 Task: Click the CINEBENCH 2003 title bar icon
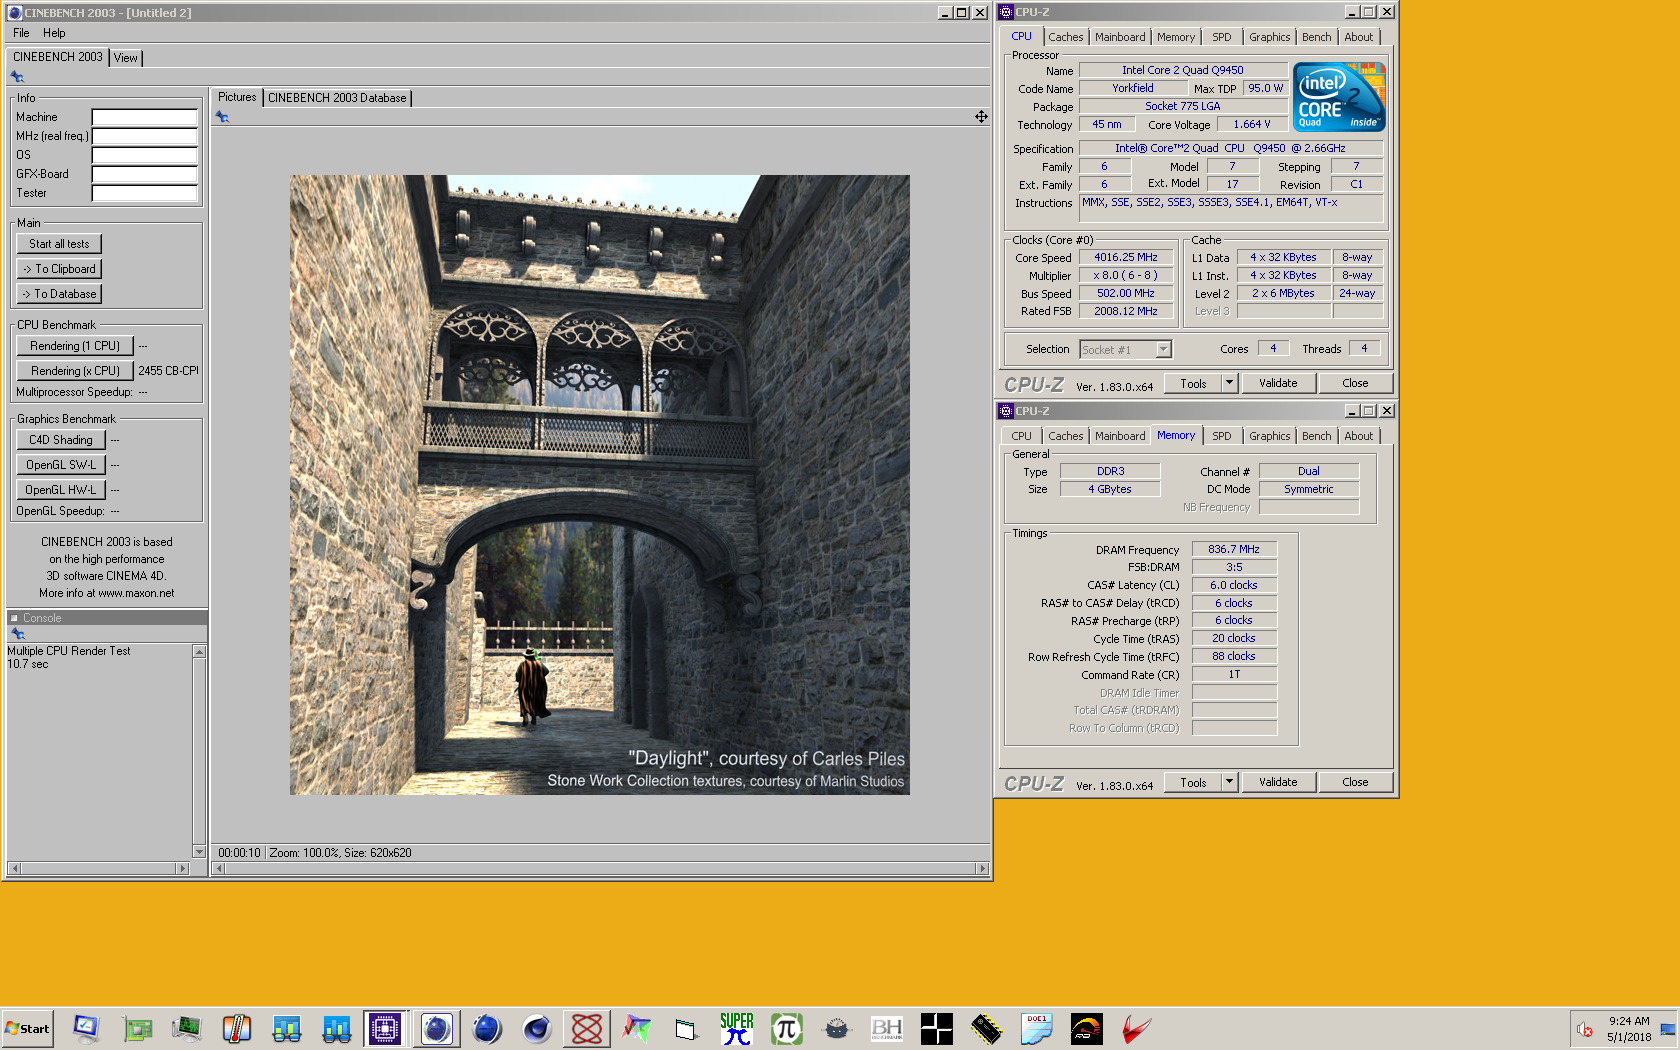click(x=14, y=12)
